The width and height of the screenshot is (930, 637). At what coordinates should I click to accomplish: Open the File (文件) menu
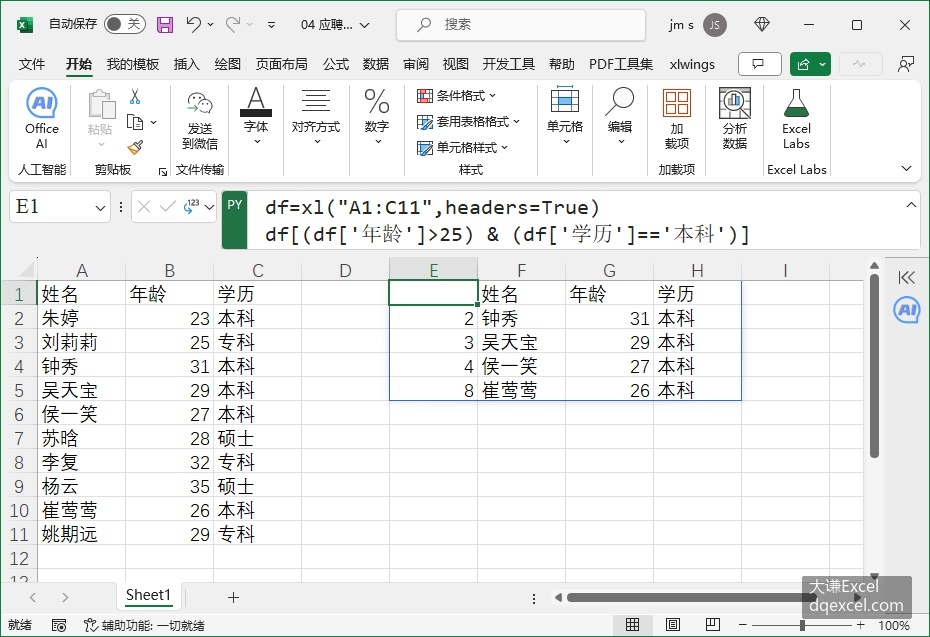[31, 64]
